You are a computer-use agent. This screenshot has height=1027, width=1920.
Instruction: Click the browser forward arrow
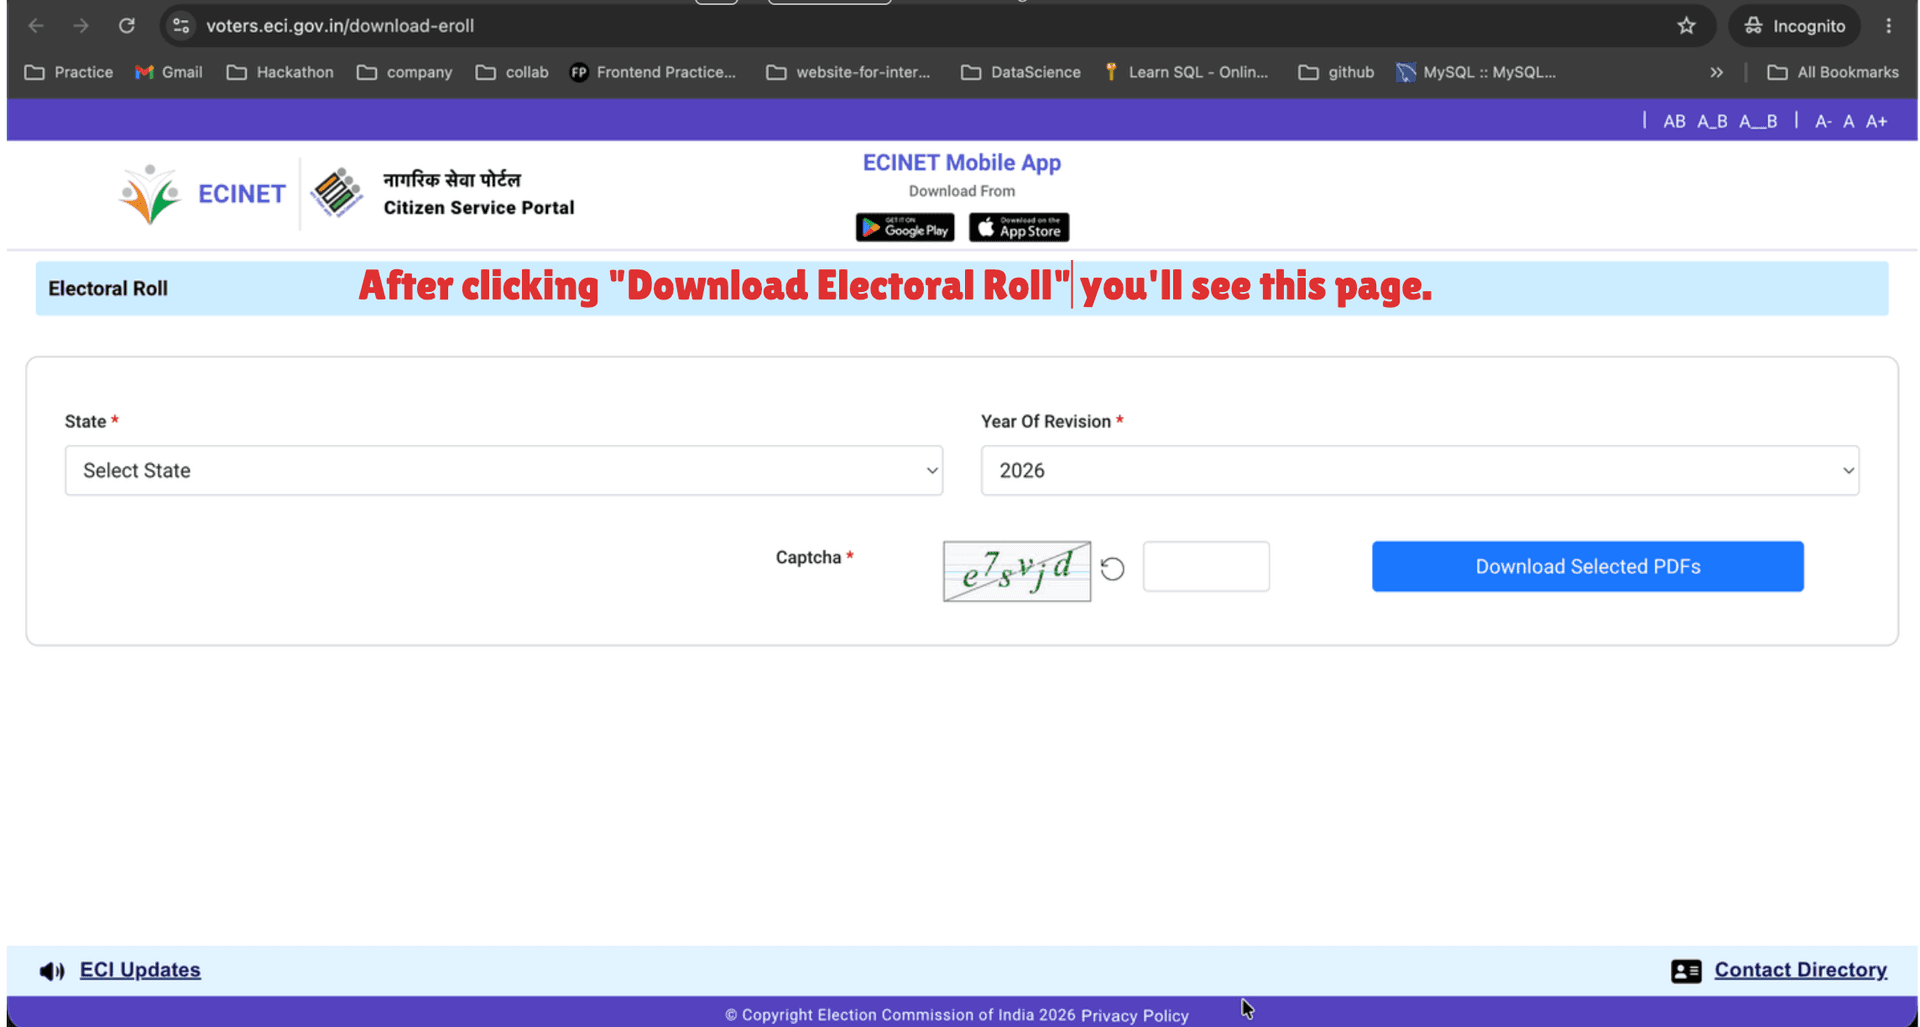(x=81, y=26)
